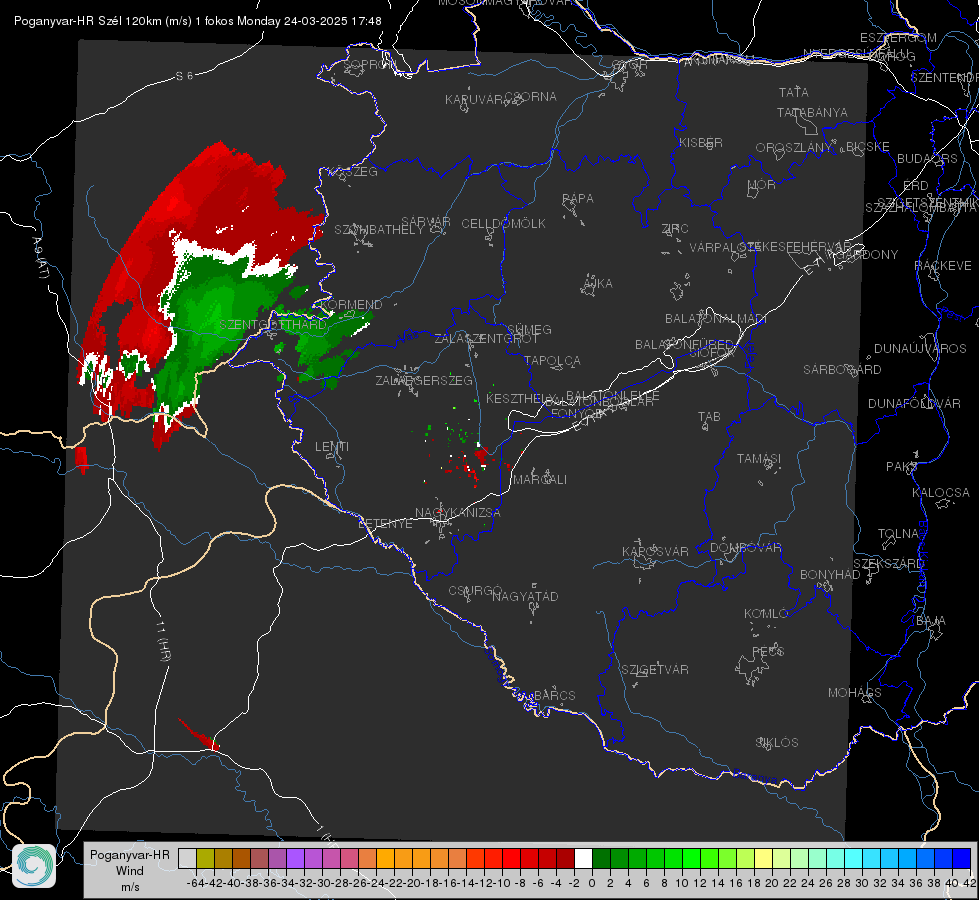979x900 pixels.
Task: Click the SOPRON city label
Action: (370, 64)
